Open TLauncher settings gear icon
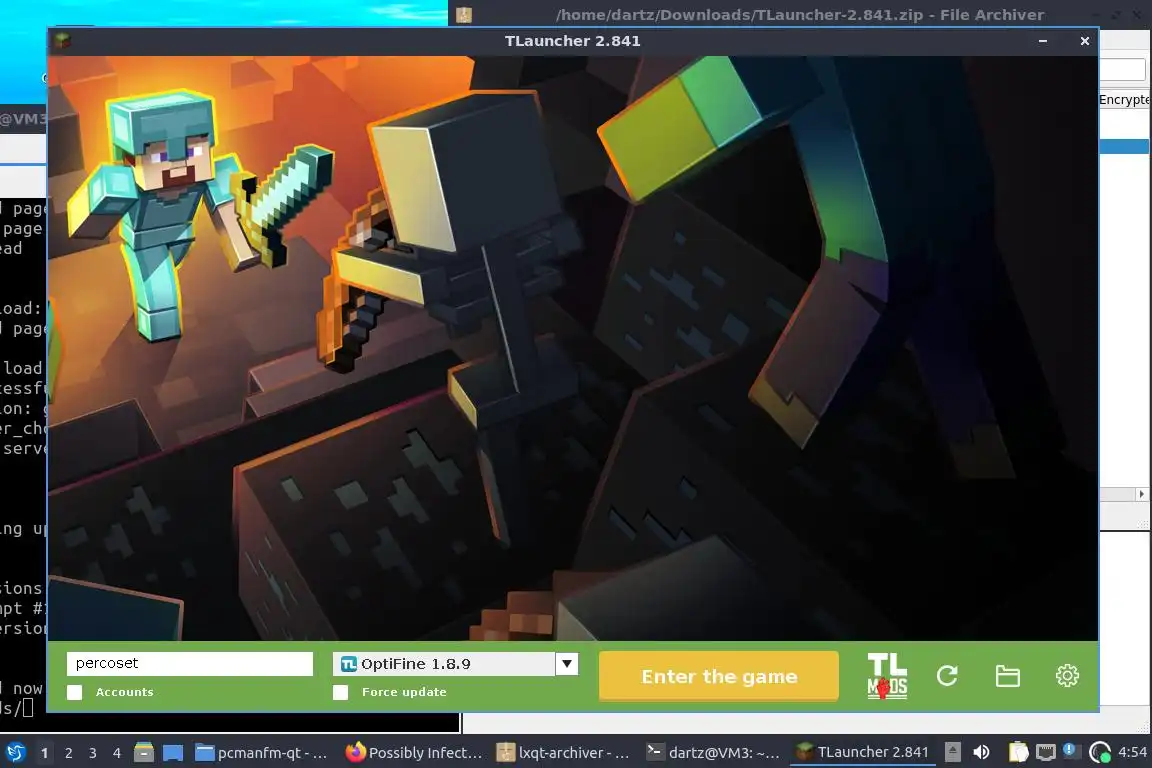This screenshot has width=1152, height=768. tap(1067, 675)
